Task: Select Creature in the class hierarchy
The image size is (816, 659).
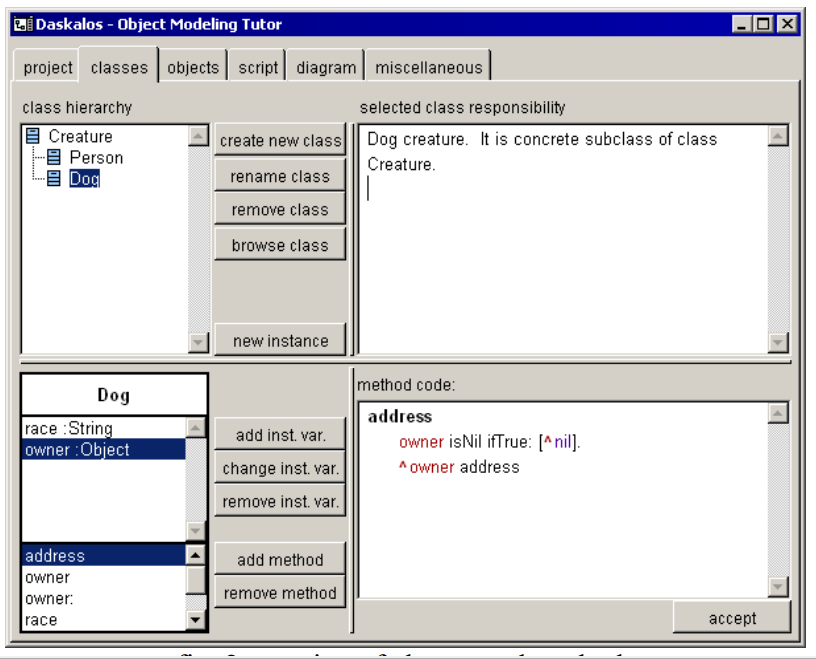Action: point(80,136)
